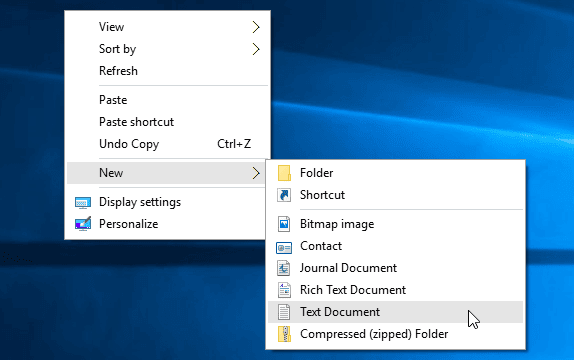Open the Personalize label
574x360 pixels.
pos(128,224)
